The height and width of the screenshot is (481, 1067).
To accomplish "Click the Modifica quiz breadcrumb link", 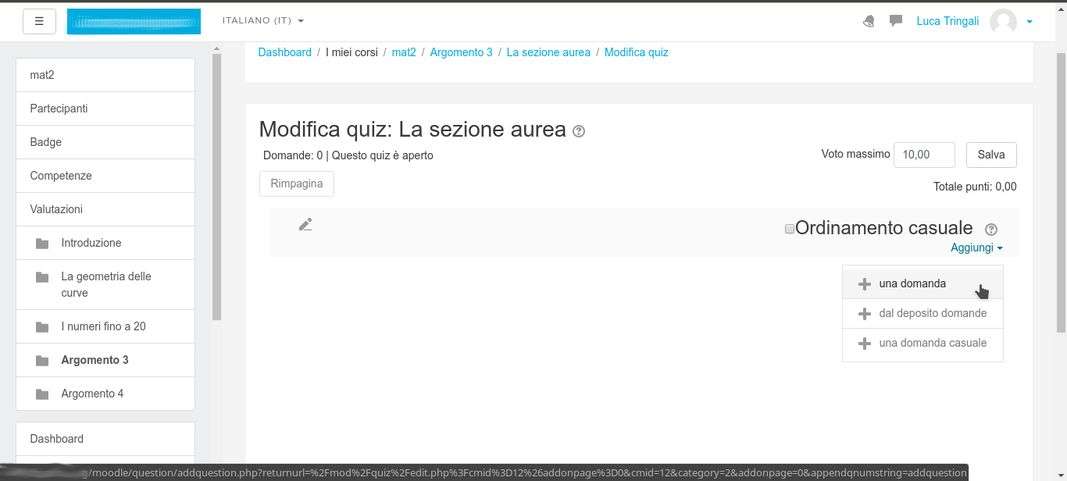I will point(636,52).
